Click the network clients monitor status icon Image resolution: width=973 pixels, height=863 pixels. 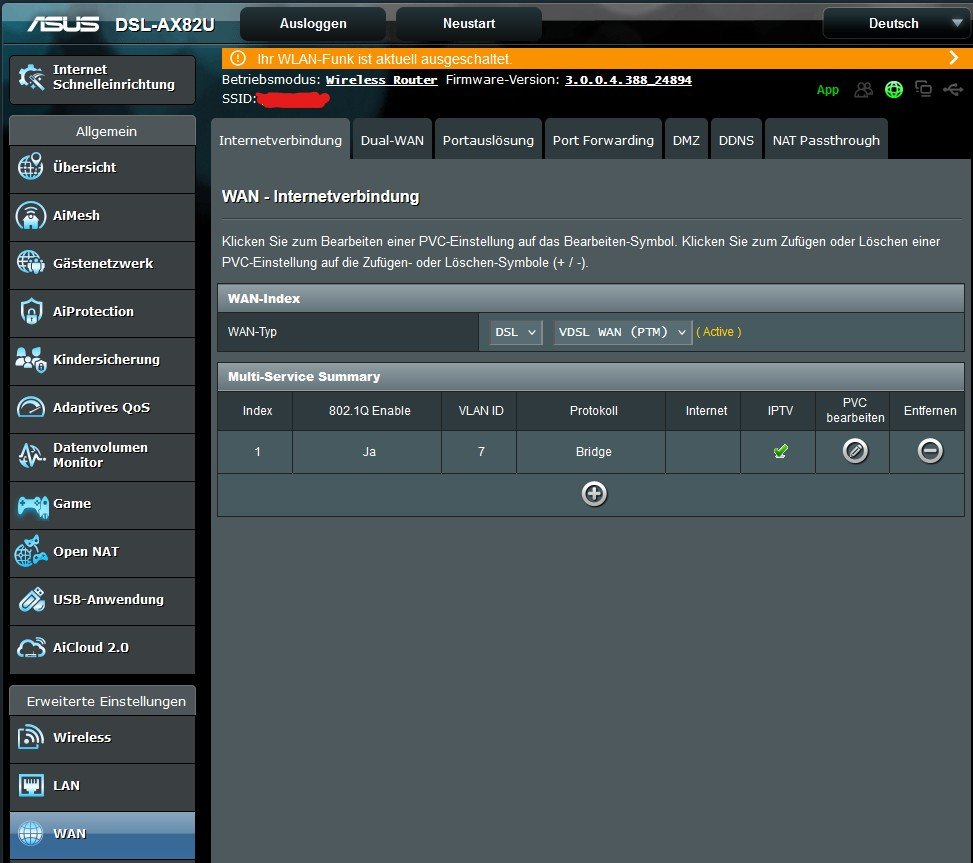[x=923, y=90]
